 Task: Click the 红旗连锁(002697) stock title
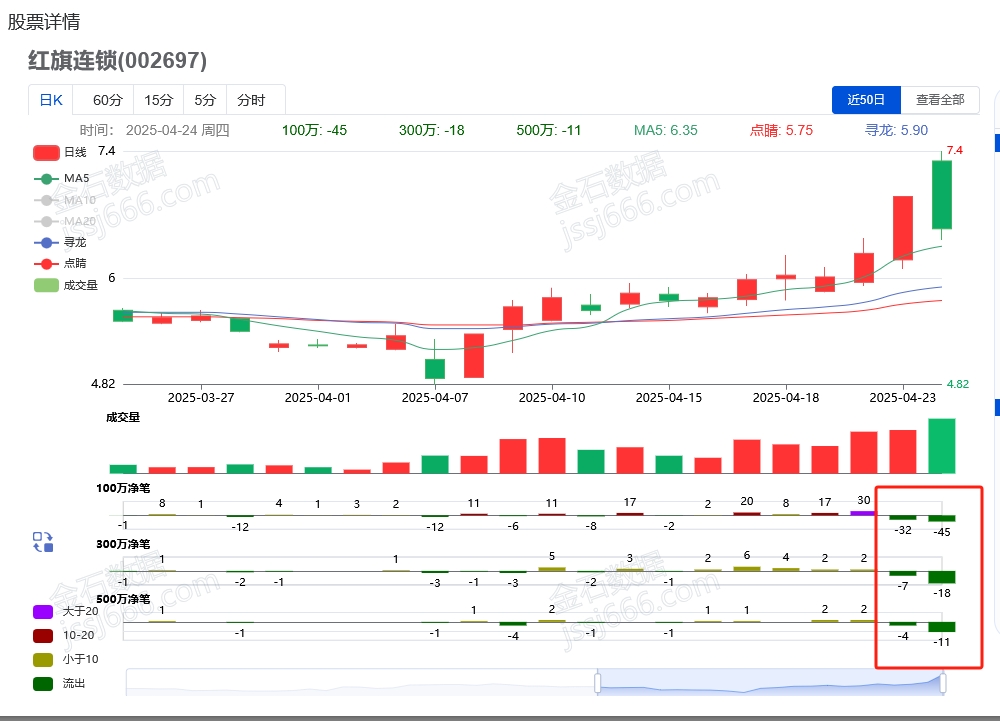[x=117, y=61]
